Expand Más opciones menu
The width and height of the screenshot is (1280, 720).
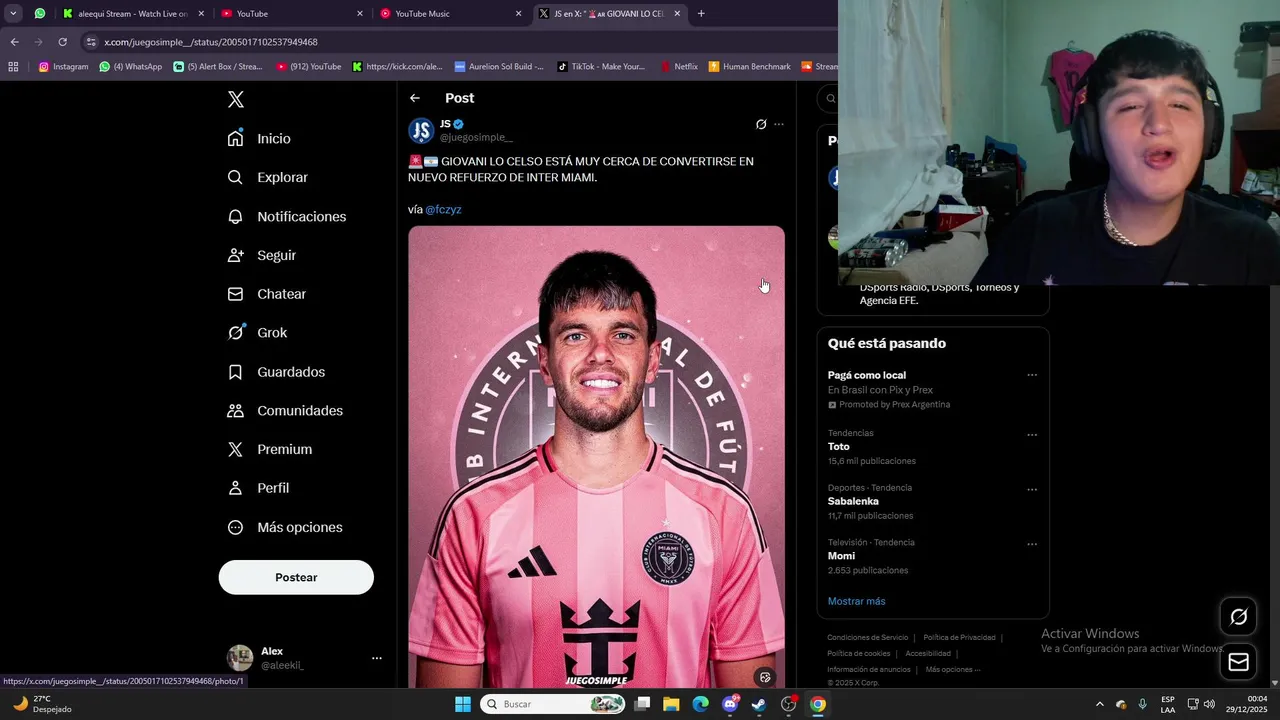coord(285,527)
